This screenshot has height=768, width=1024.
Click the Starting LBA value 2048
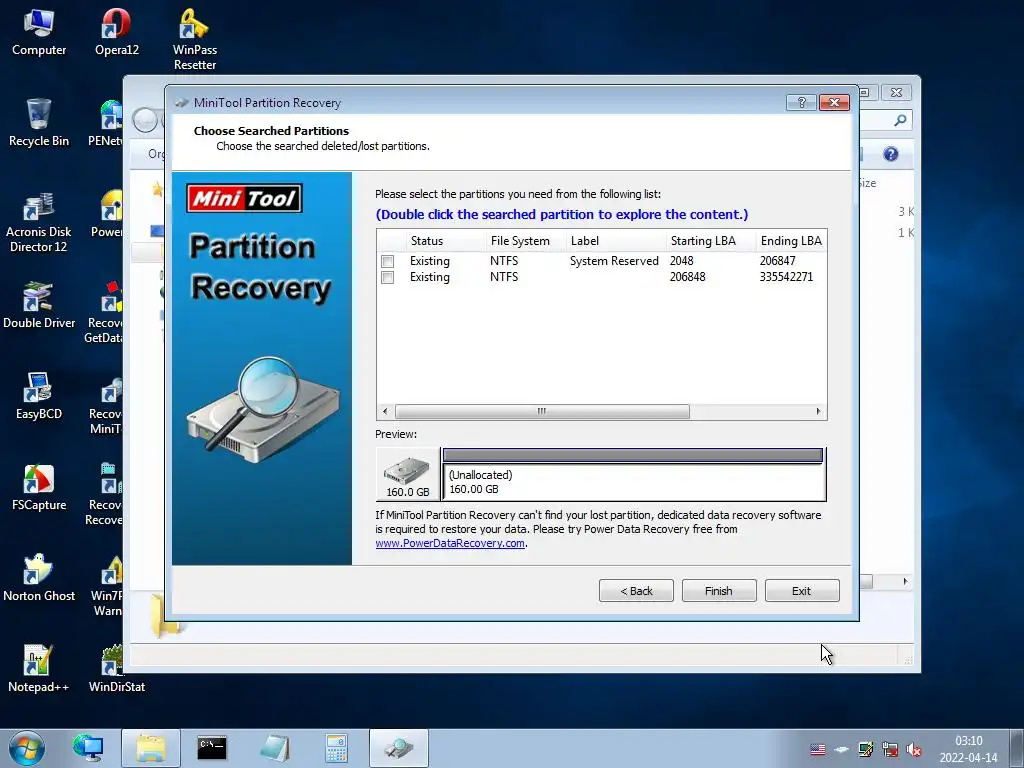(681, 261)
